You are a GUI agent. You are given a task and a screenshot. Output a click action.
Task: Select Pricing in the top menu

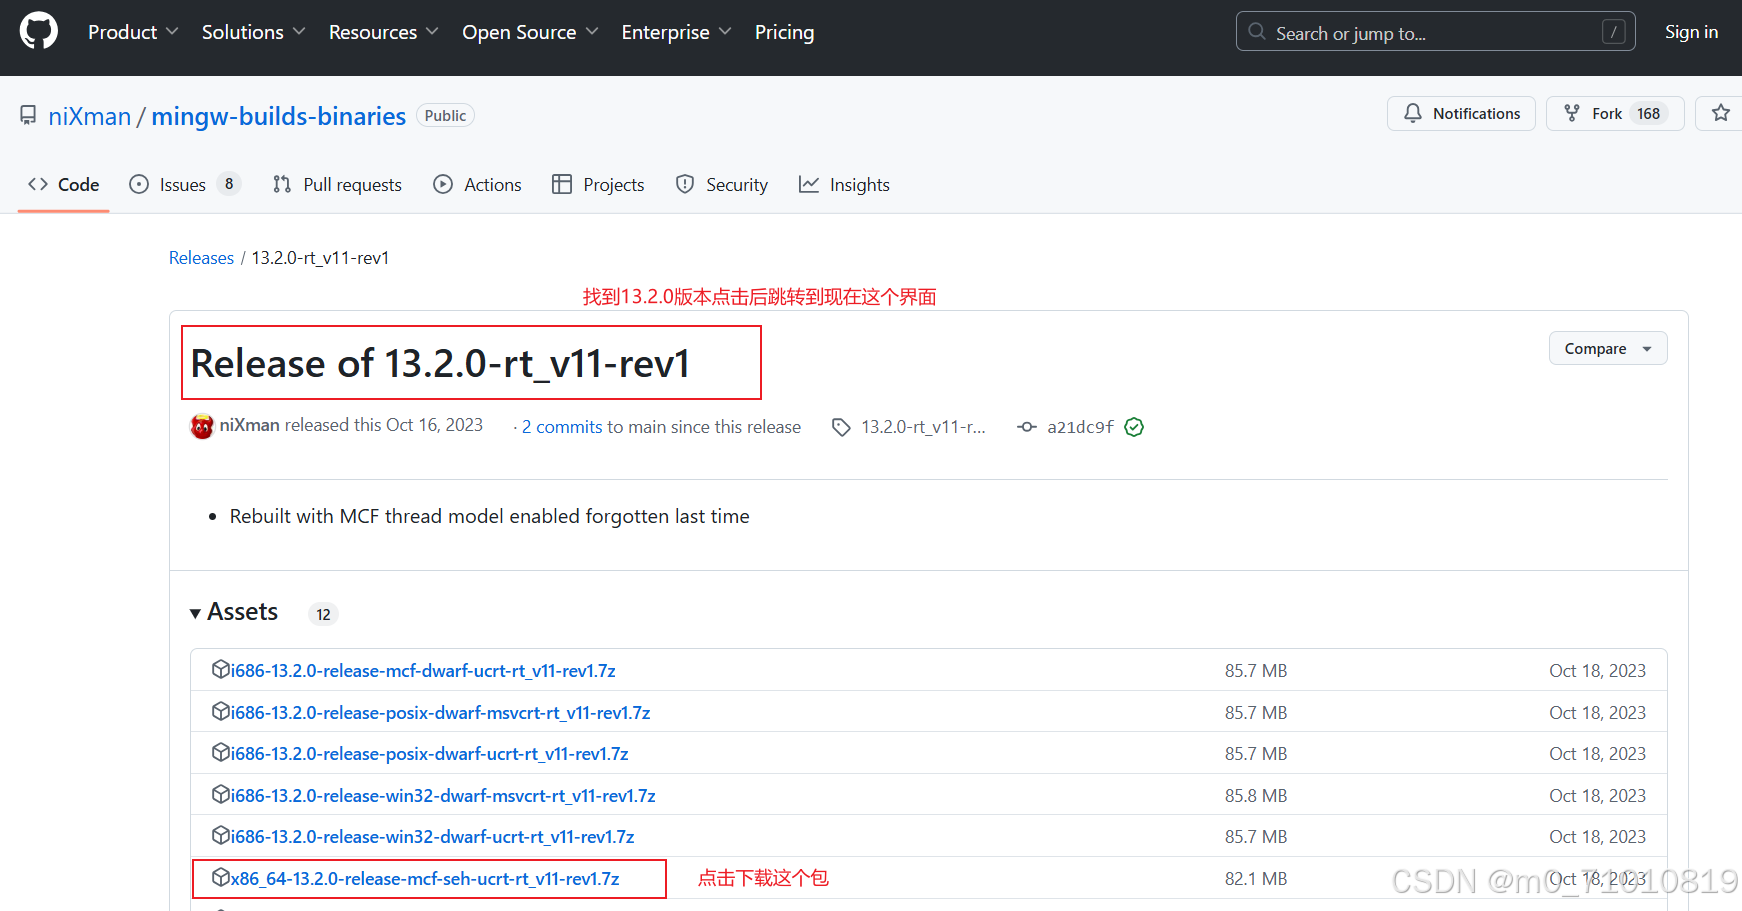click(x=784, y=31)
